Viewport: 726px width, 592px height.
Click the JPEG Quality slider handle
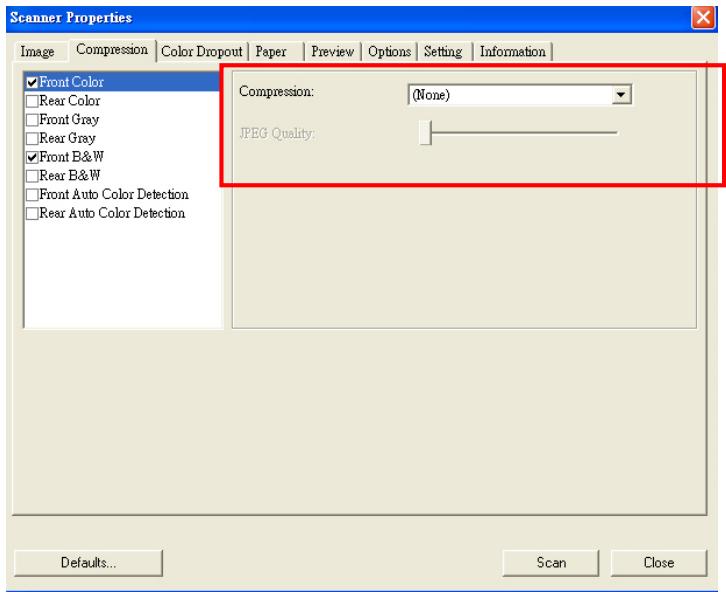click(x=424, y=132)
